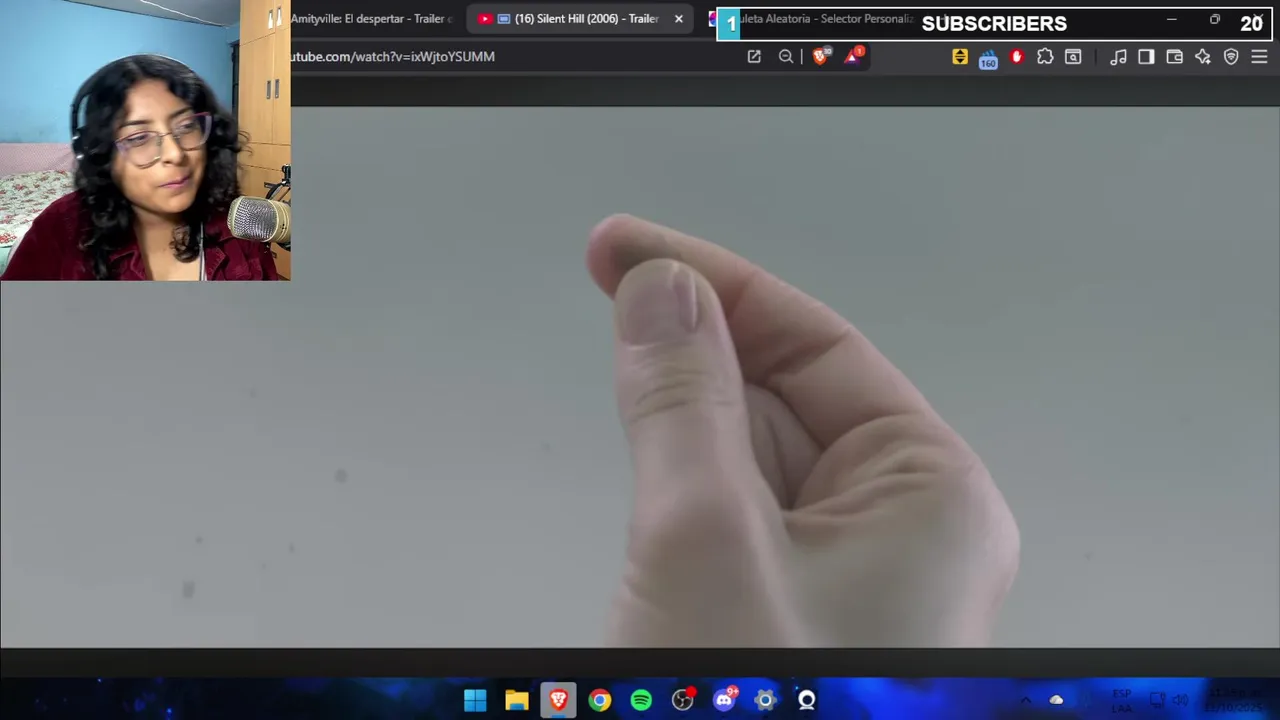
Task: Click the zoom-out magnifier icon in address bar
Action: 786,57
